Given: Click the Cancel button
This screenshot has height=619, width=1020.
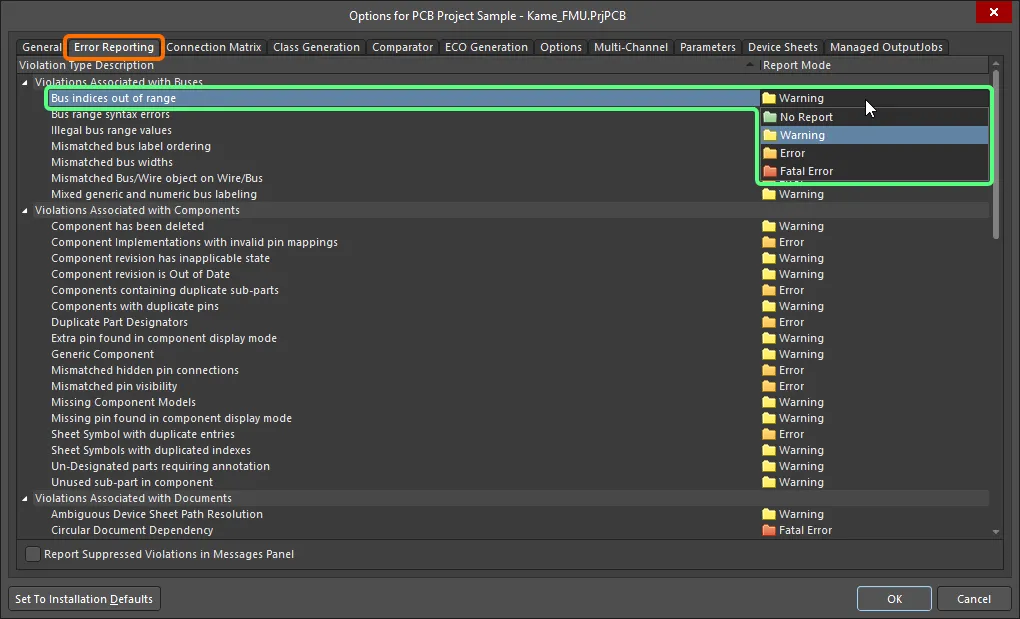Looking at the screenshot, I should 973,599.
